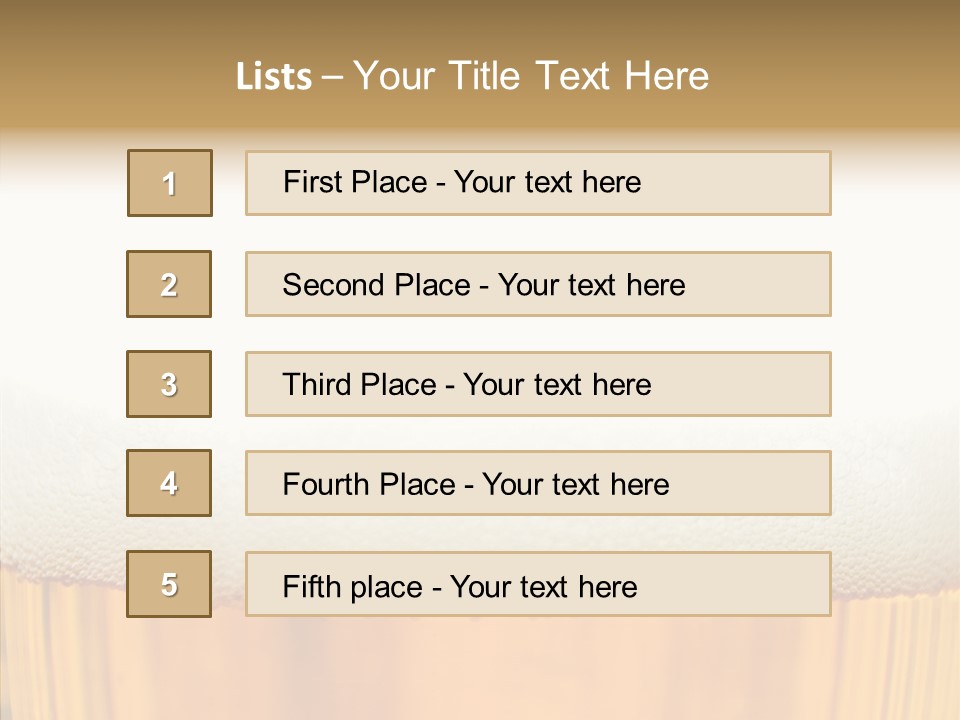
Task: Click the First Place text box
Action: click(x=538, y=183)
